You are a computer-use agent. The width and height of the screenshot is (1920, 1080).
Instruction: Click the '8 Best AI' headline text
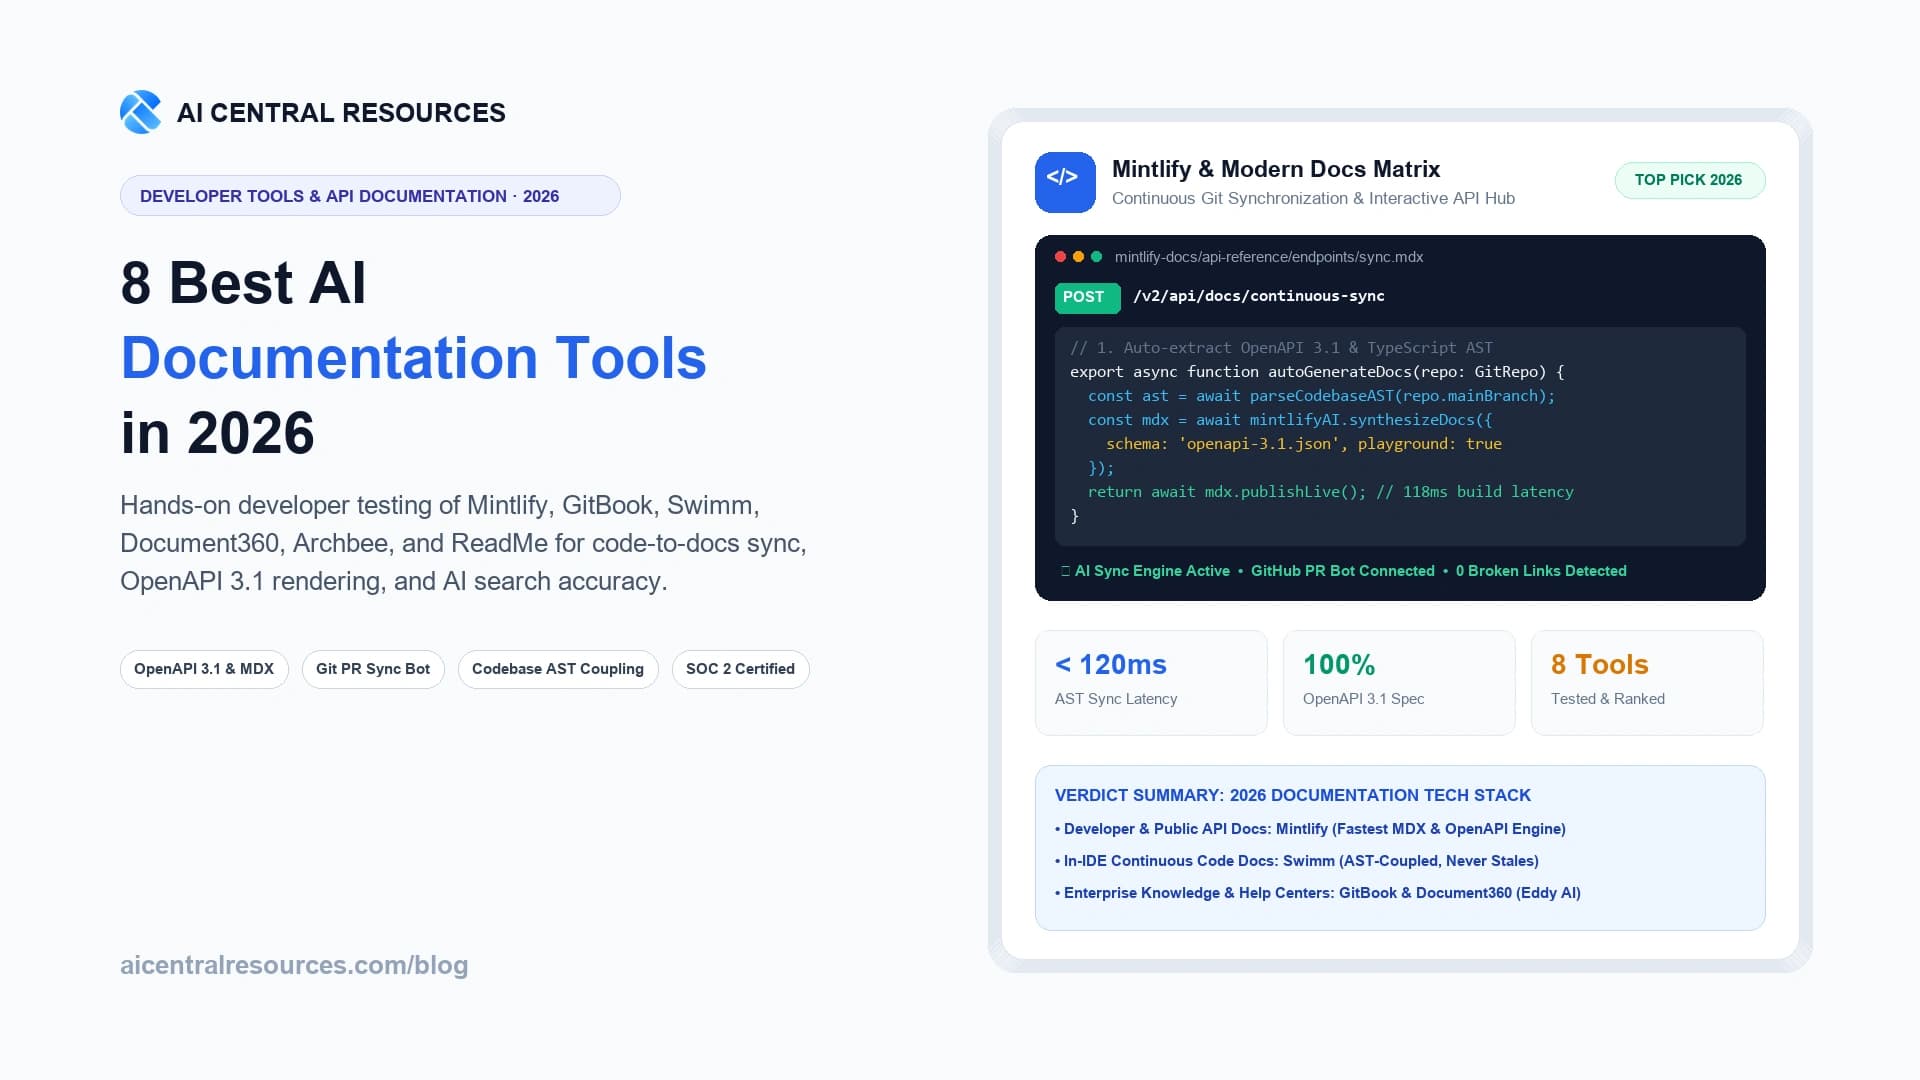[243, 283]
